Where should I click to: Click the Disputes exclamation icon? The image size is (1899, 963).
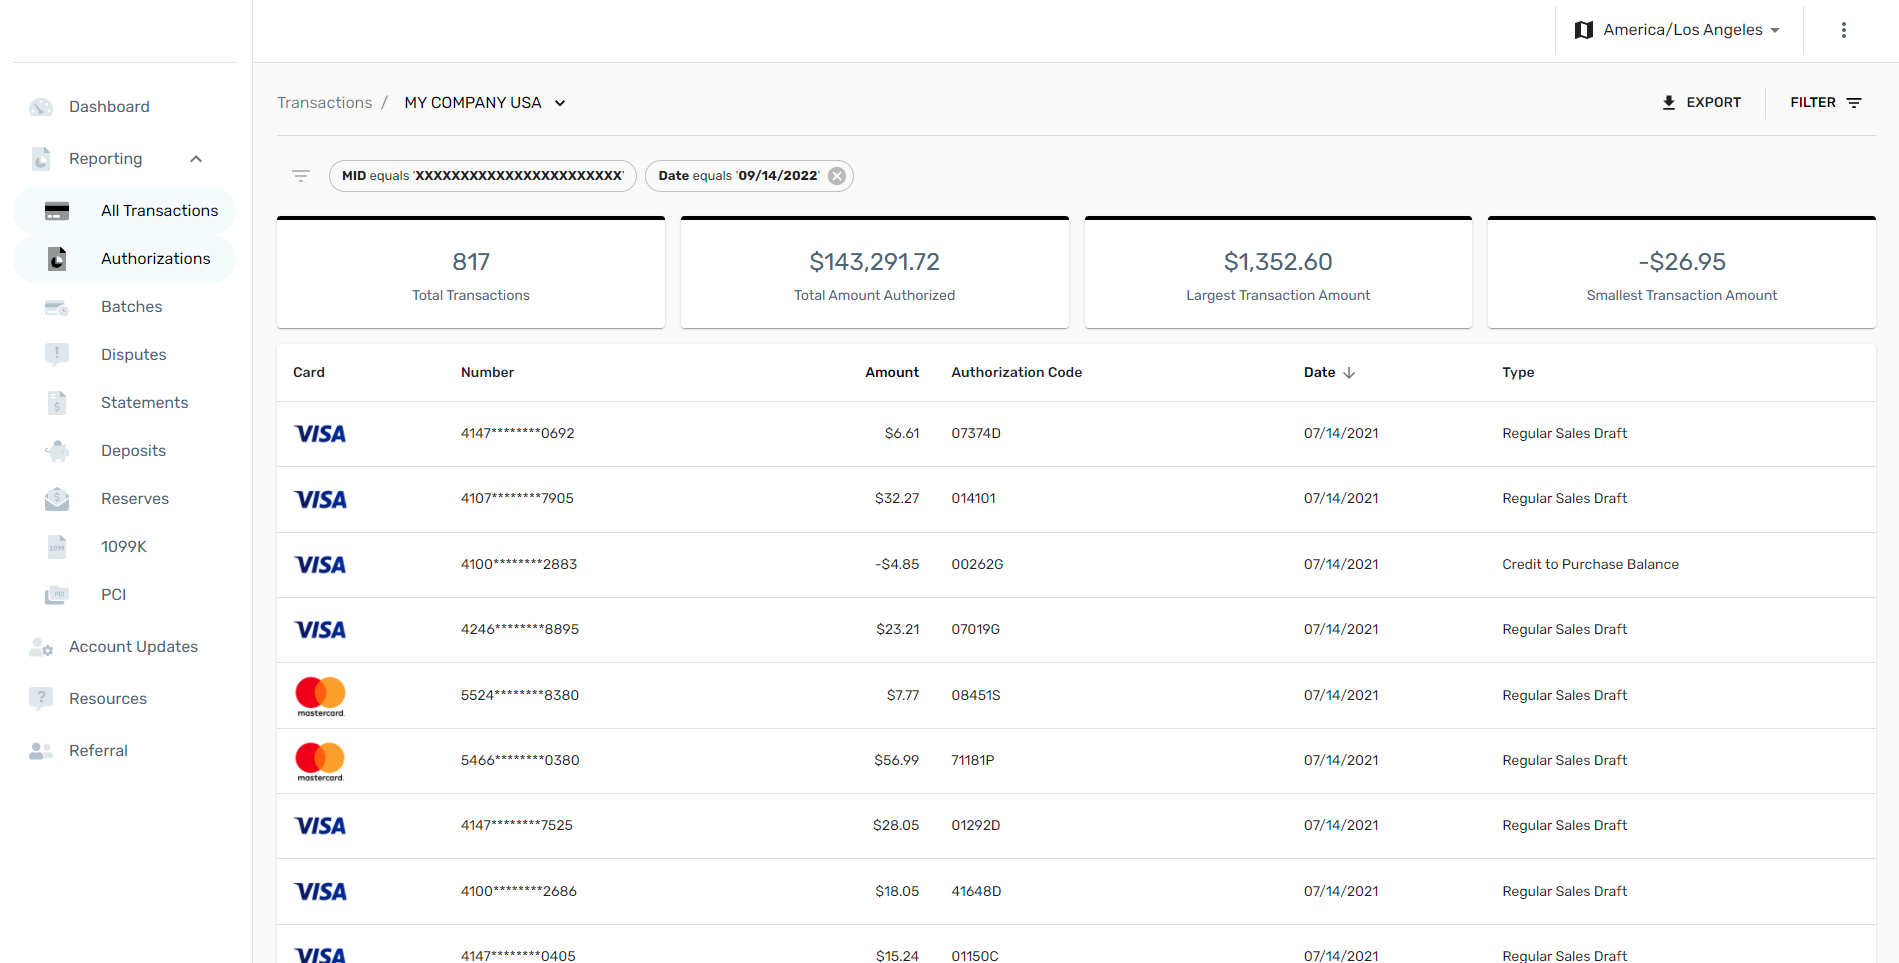click(57, 355)
